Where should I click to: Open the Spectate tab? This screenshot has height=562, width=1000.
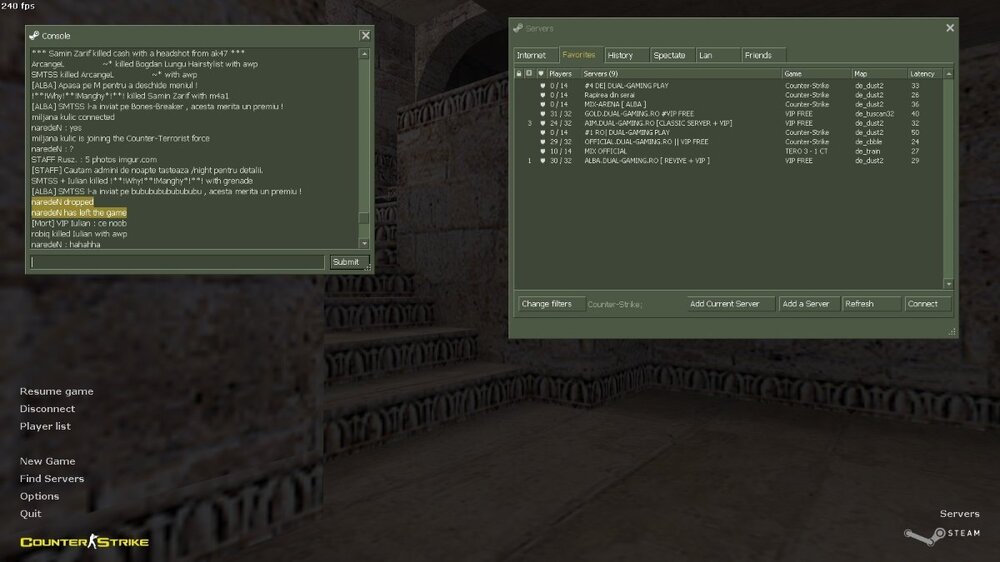click(x=669, y=55)
